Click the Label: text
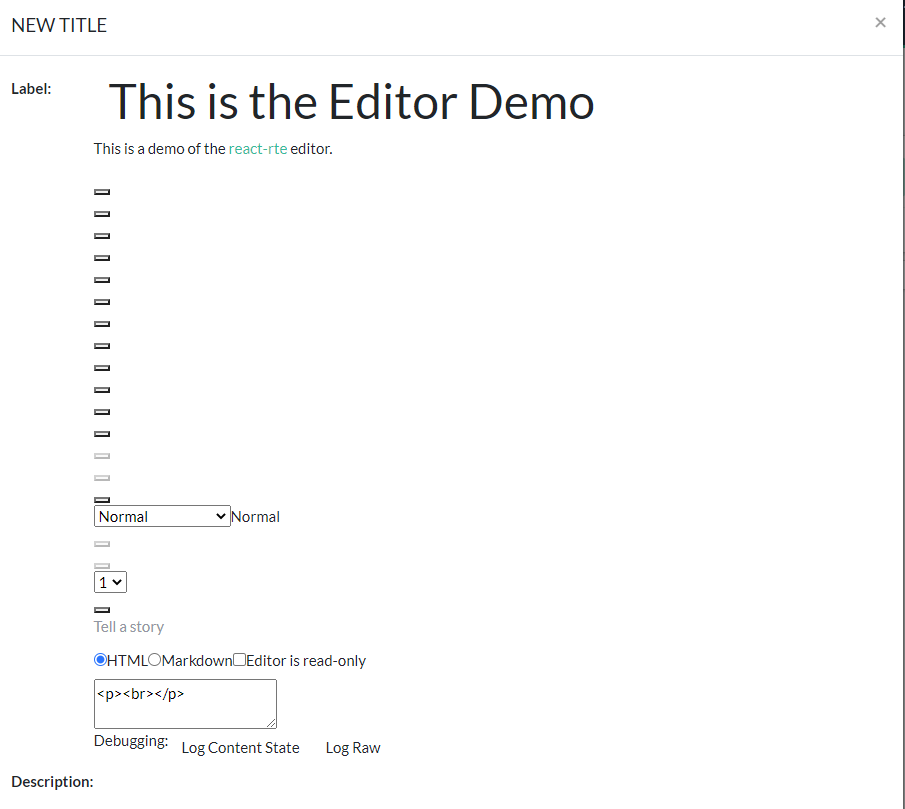The height and width of the screenshot is (809, 905). click(31, 89)
